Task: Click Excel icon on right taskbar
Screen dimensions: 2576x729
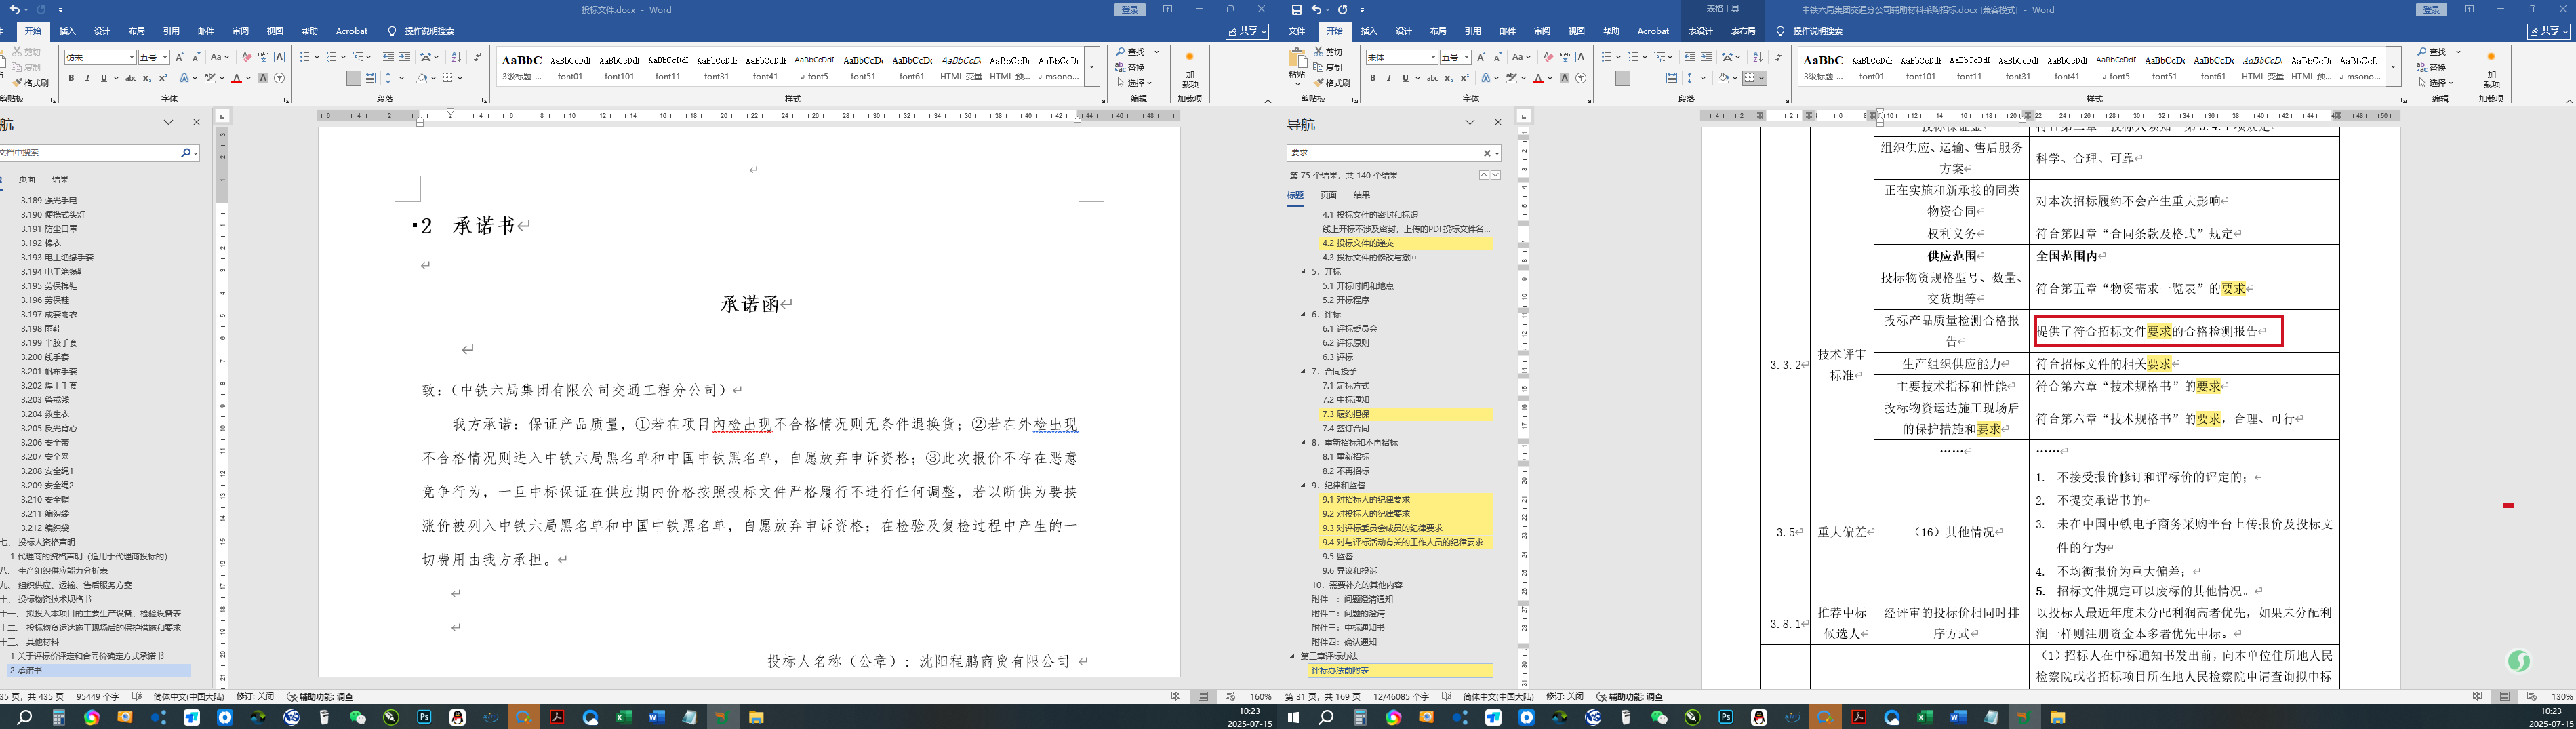Action: click(1925, 717)
